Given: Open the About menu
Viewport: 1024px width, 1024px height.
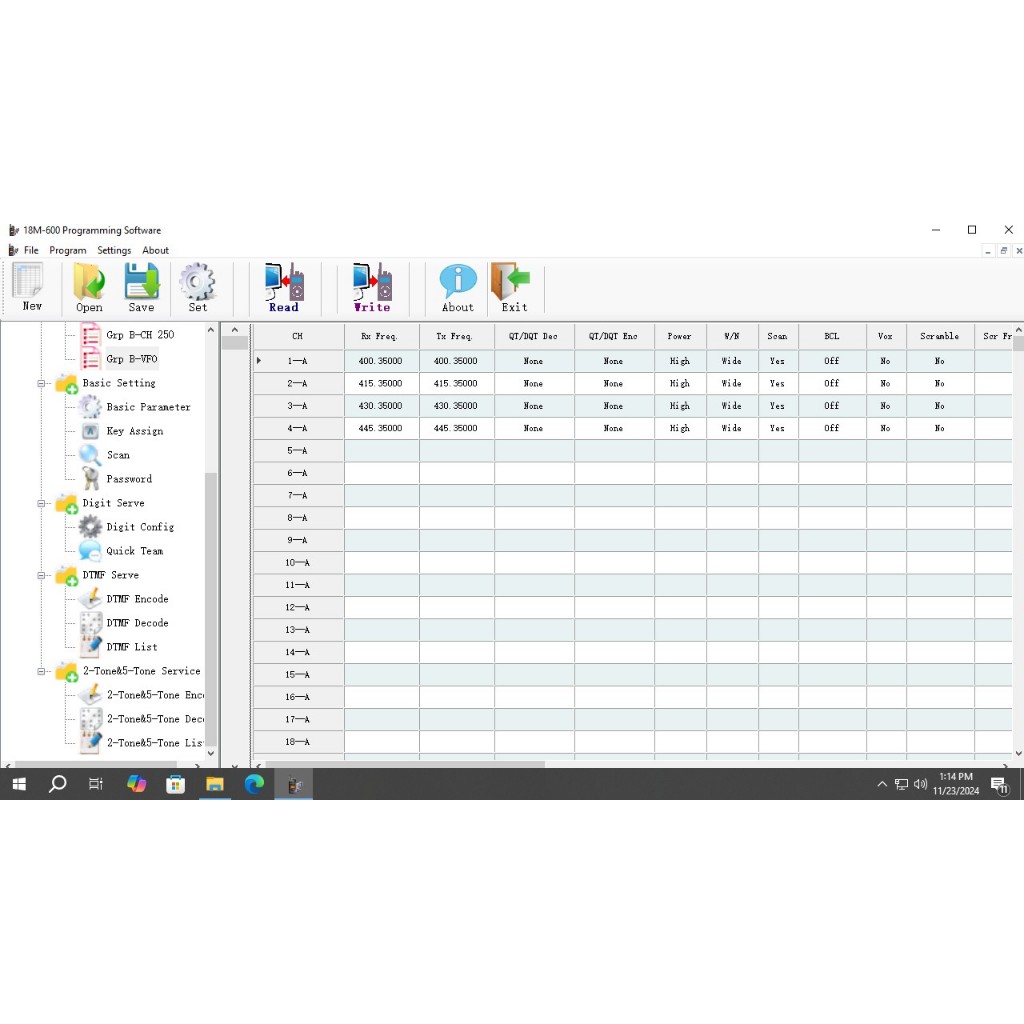Looking at the screenshot, I should [x=155, y=250].
